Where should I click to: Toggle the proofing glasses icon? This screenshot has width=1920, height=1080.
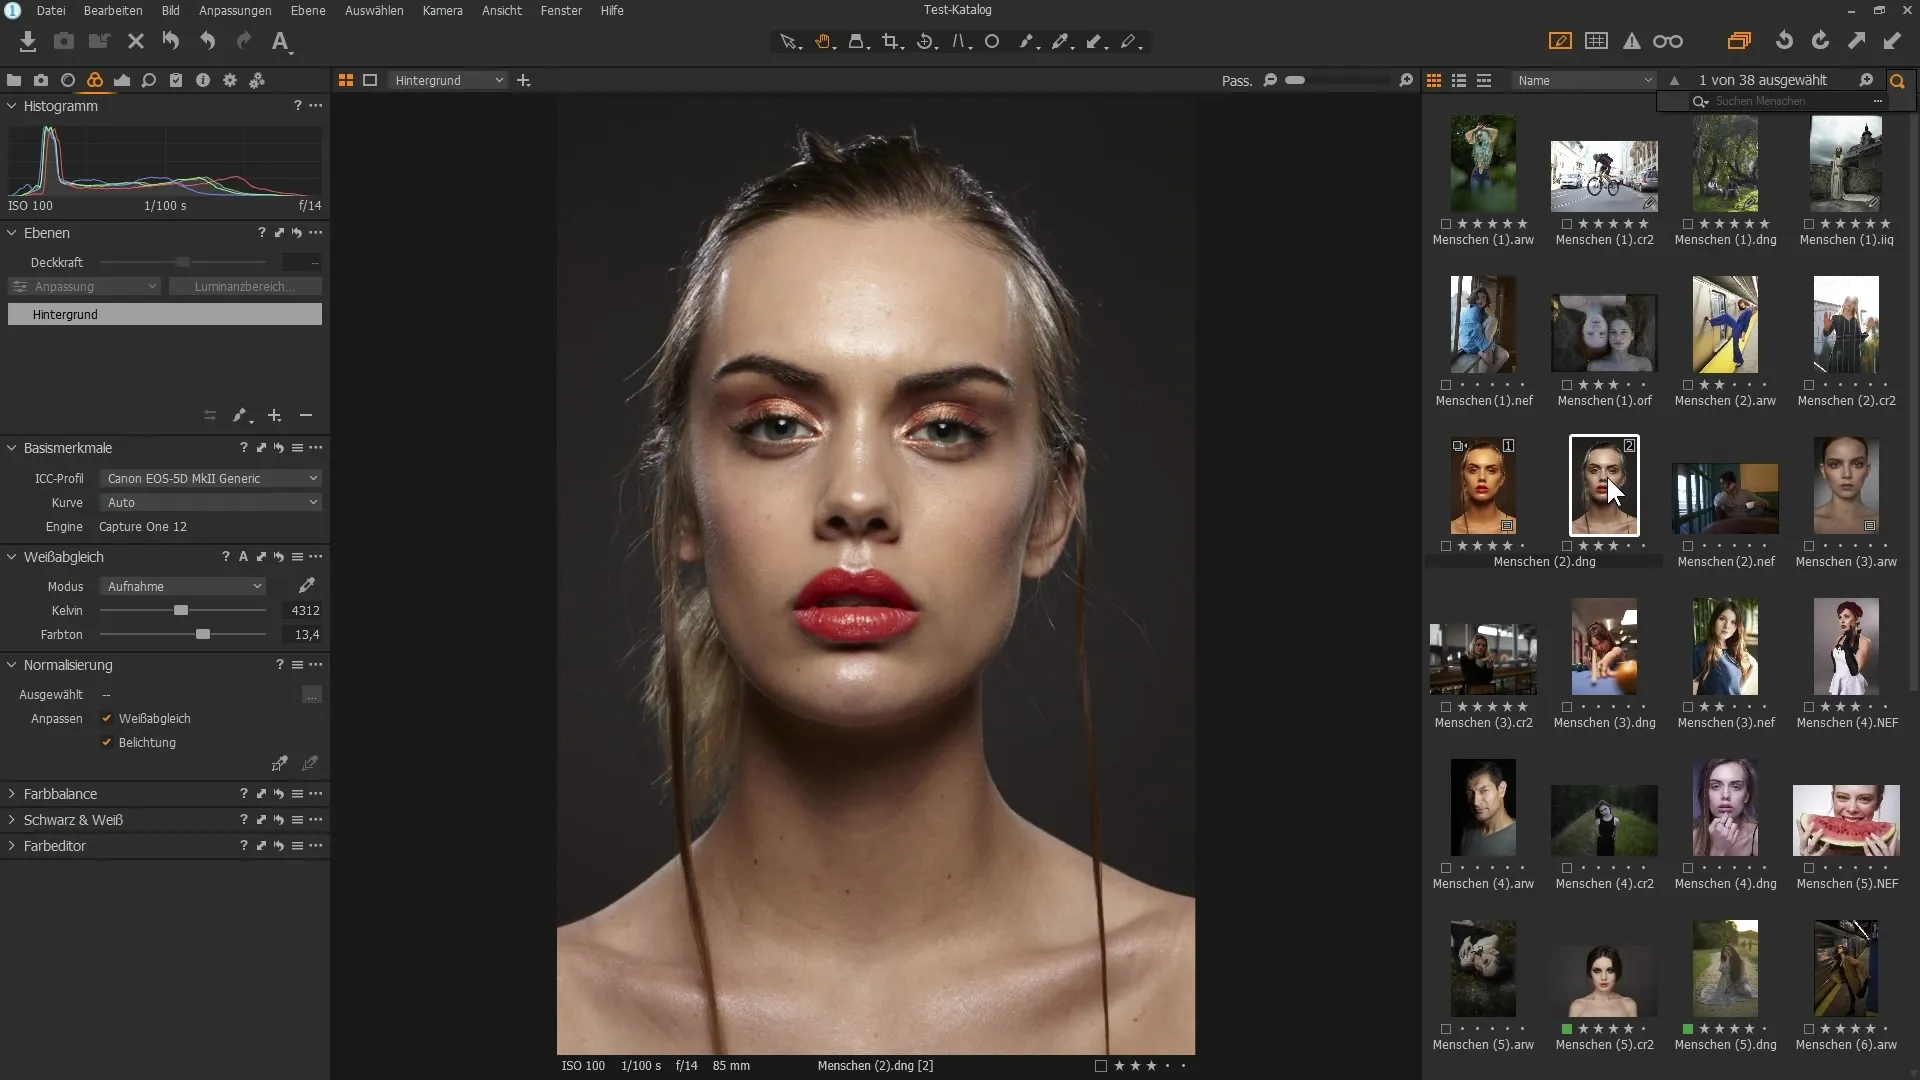[x=1668, y=41]
